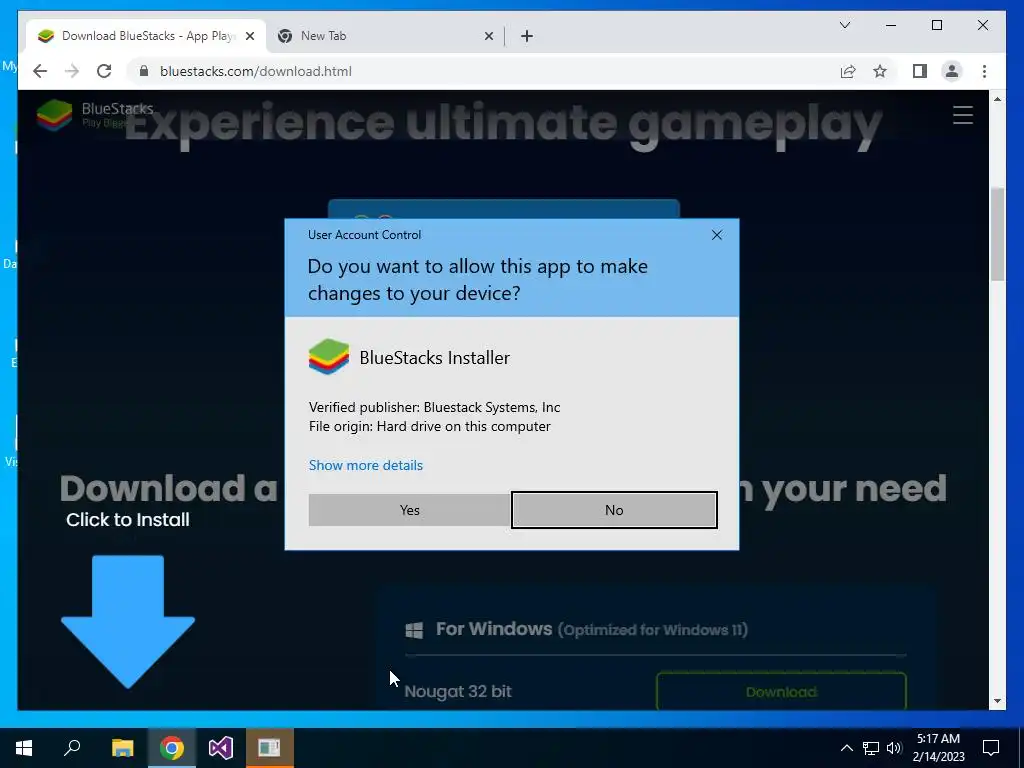This screenshot has width=1024, height=768.
Task: Click the page vertical scrollbar thumb
Action: pos(997,234)
